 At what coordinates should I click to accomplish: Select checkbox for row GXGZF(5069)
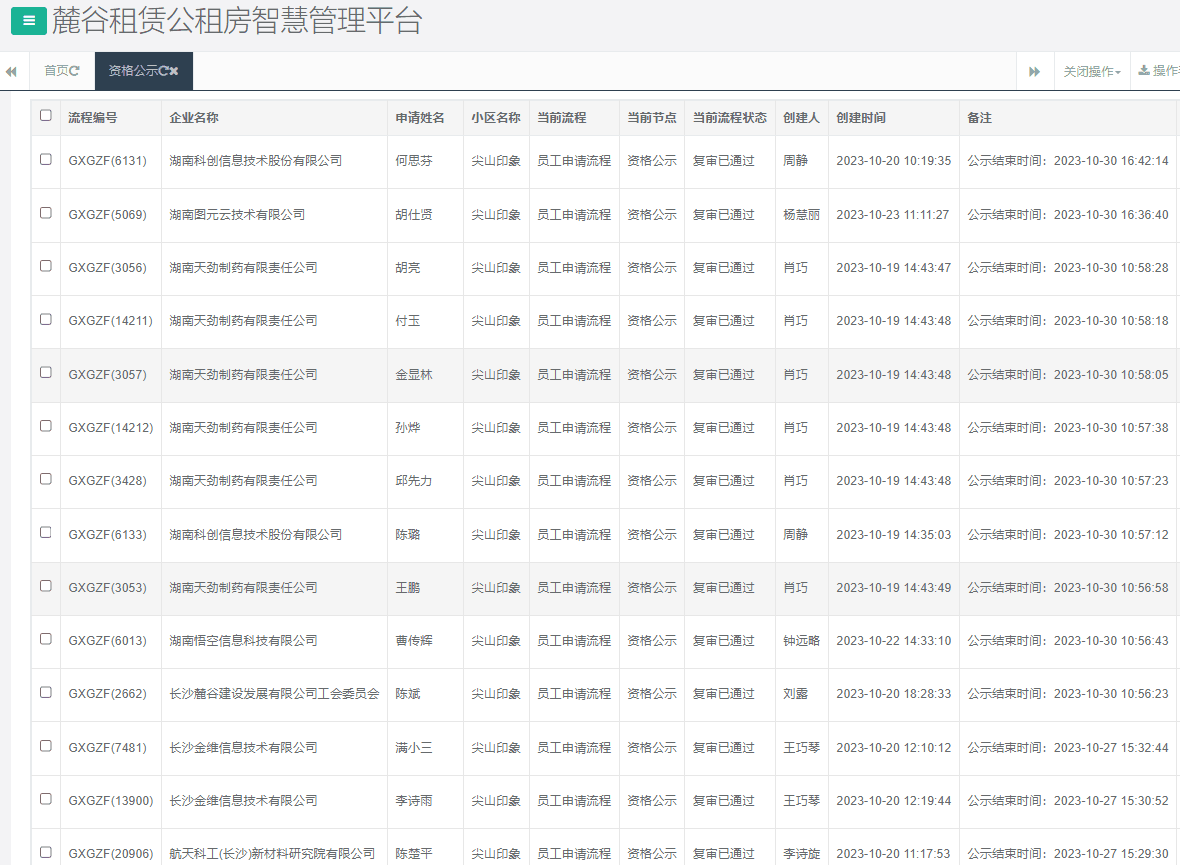point(46,213)
